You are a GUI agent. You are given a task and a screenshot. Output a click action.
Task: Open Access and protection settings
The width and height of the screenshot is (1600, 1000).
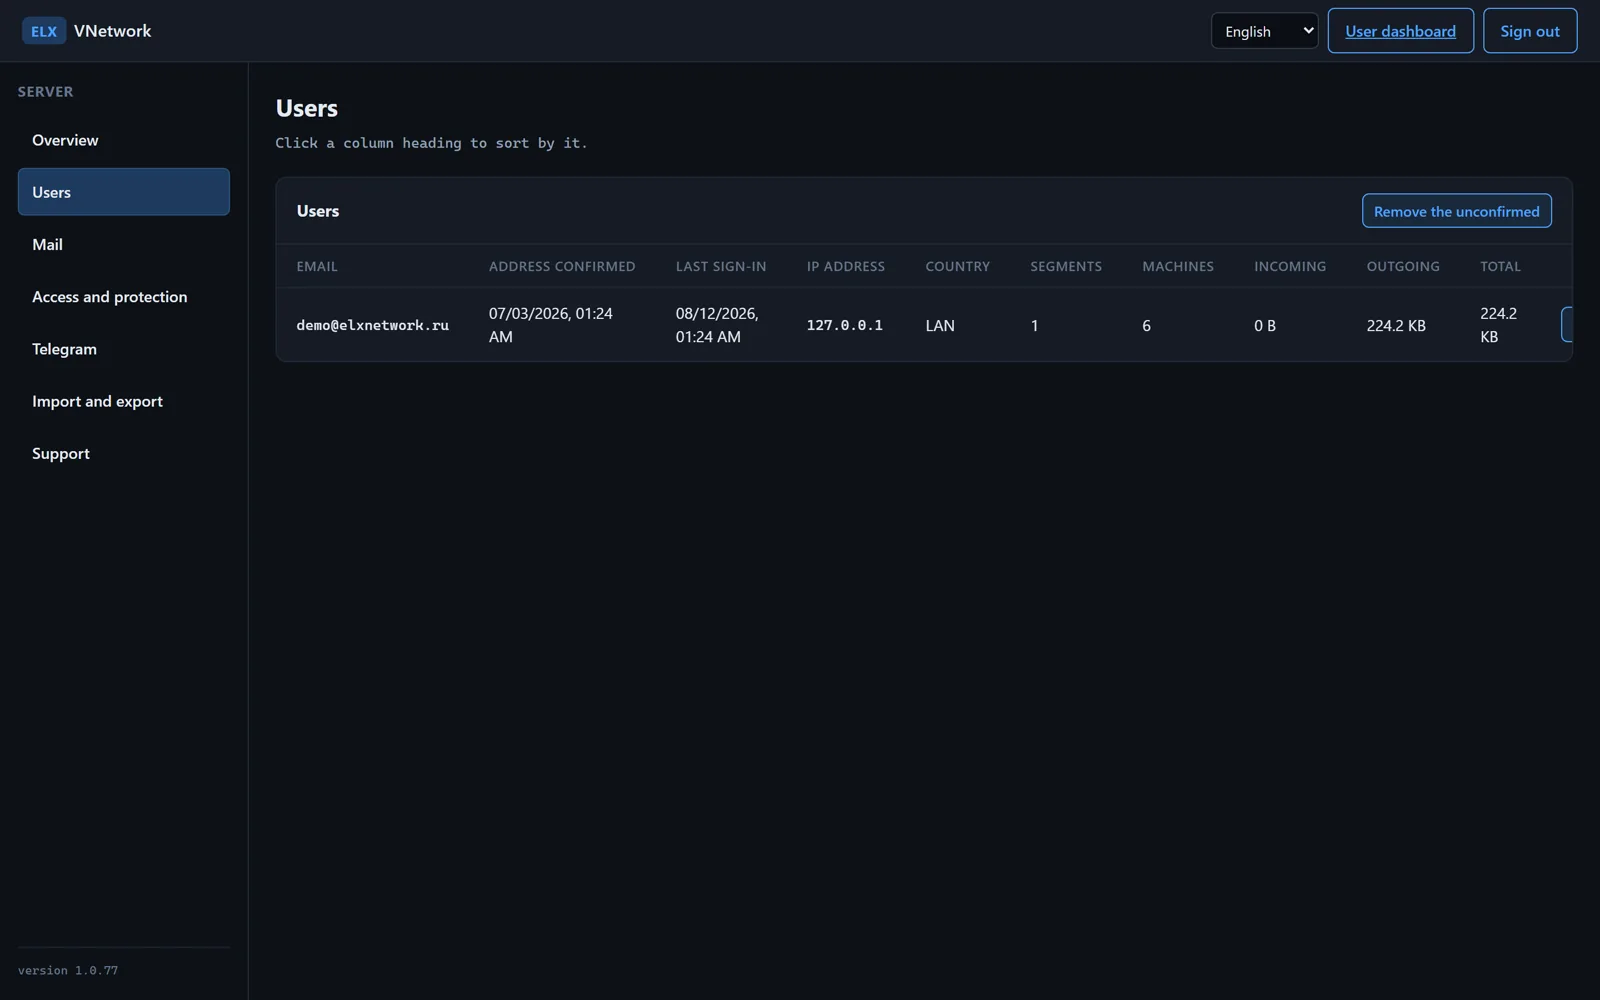coord(123,297)
